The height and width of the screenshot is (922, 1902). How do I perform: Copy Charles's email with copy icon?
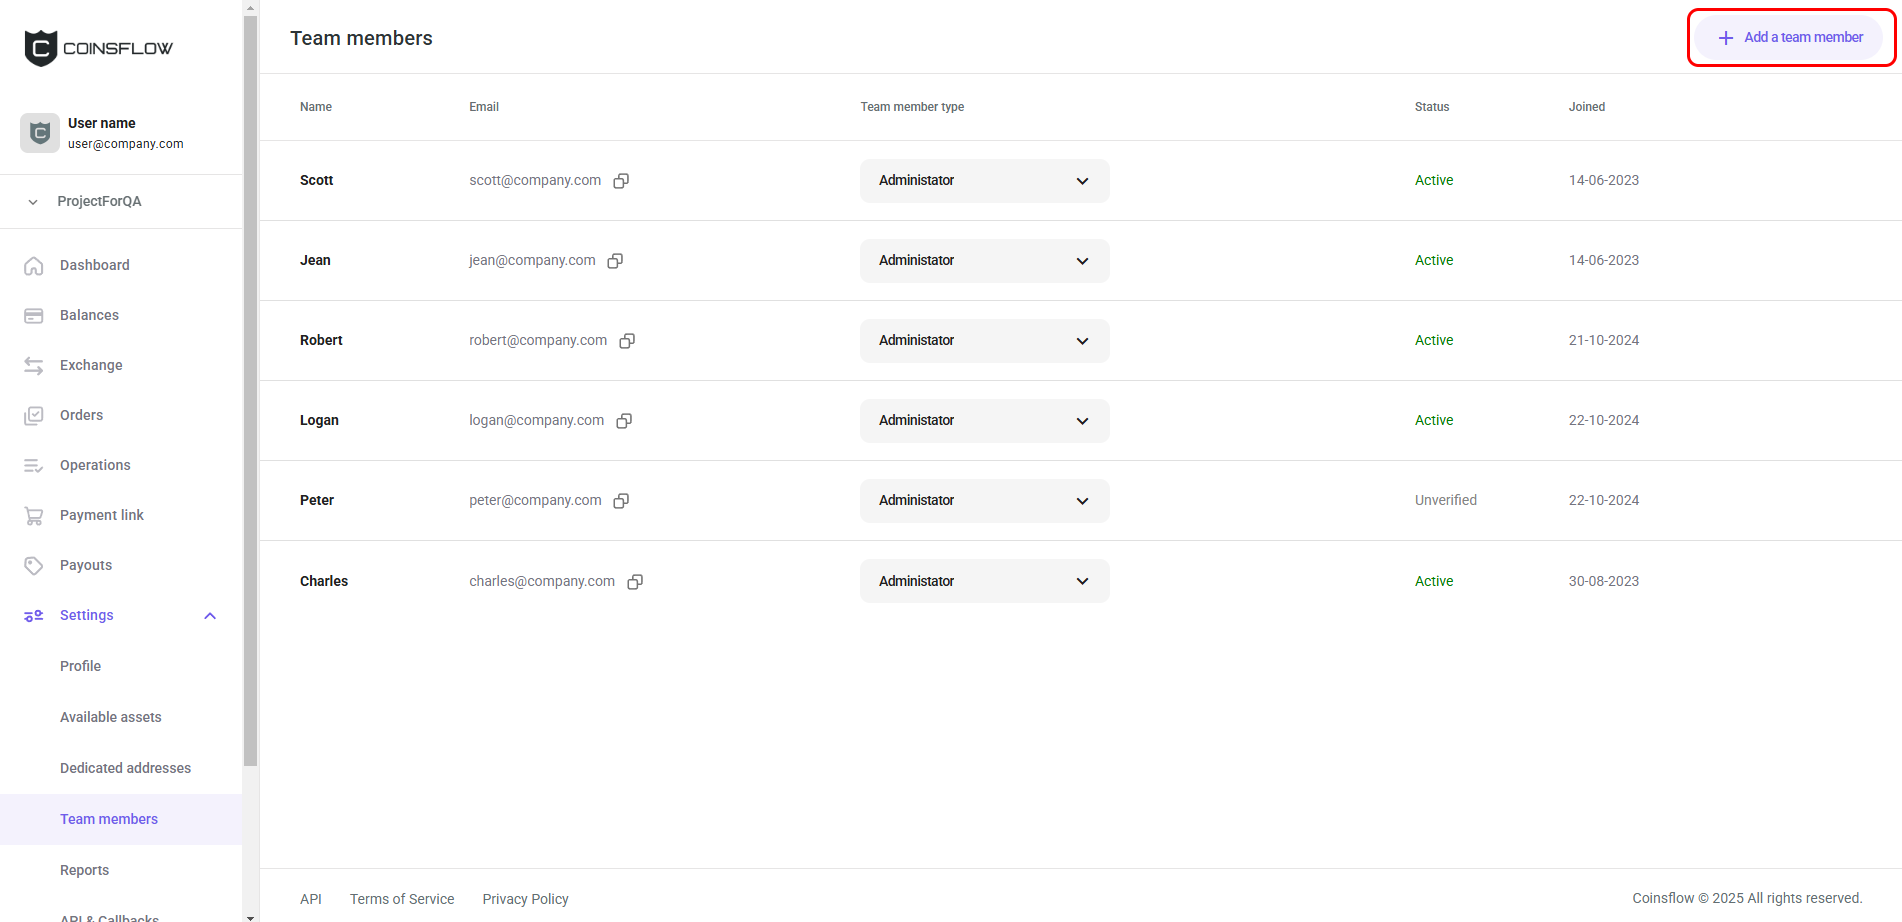click(x=635, y=582)
